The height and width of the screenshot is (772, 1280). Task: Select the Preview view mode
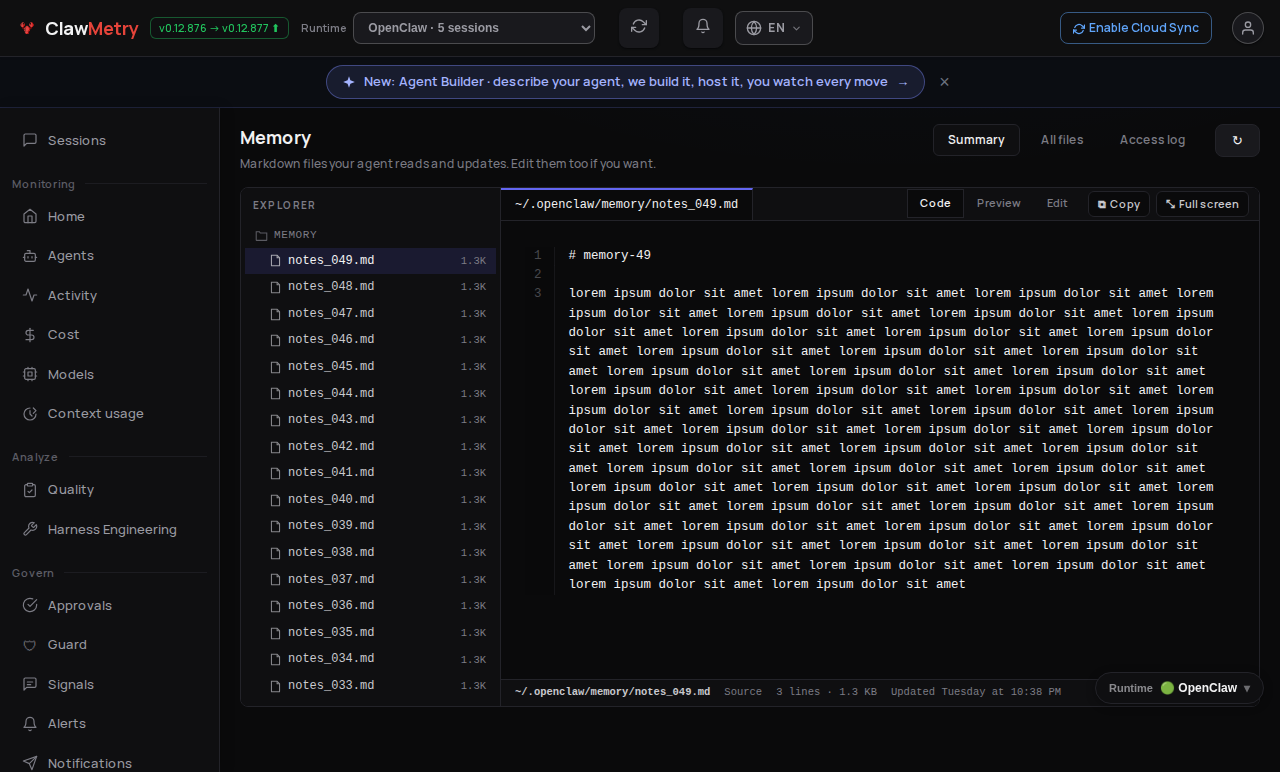point(999,203)
